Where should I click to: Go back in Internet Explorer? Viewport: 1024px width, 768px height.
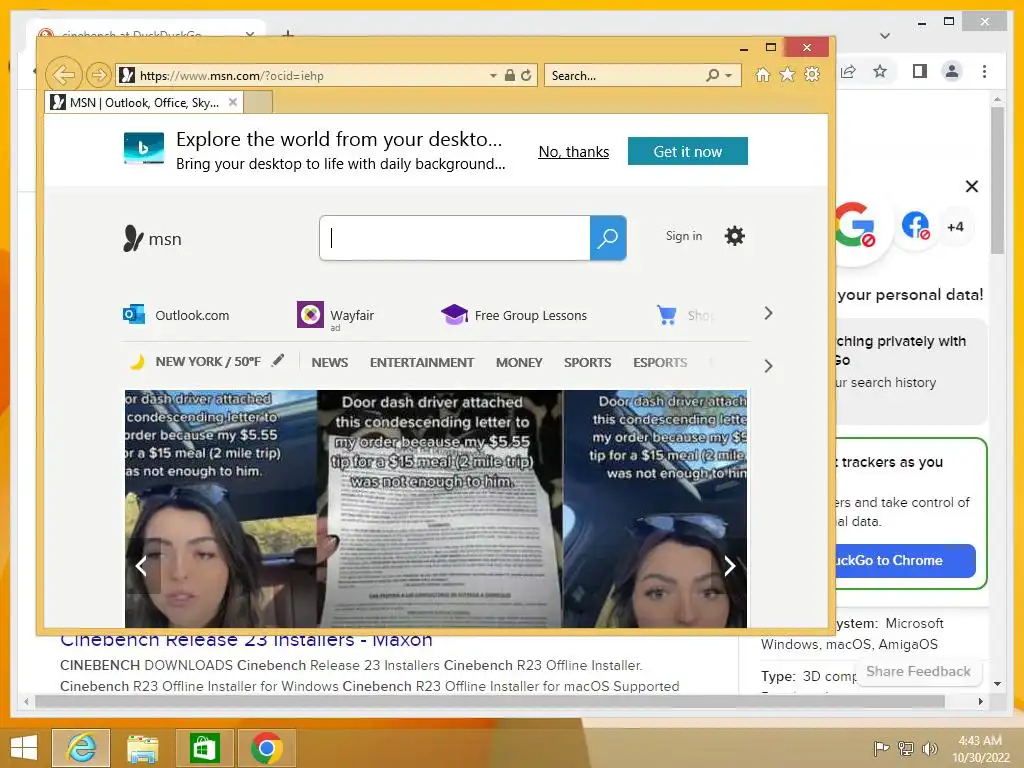[63, 75]
